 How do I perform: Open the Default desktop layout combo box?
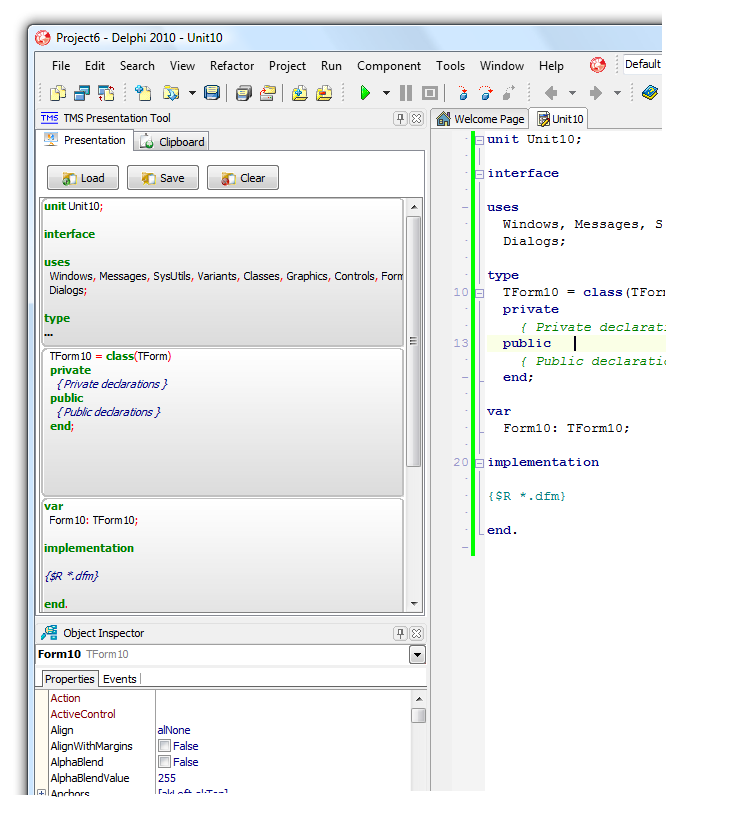click(x=642, y=64)
